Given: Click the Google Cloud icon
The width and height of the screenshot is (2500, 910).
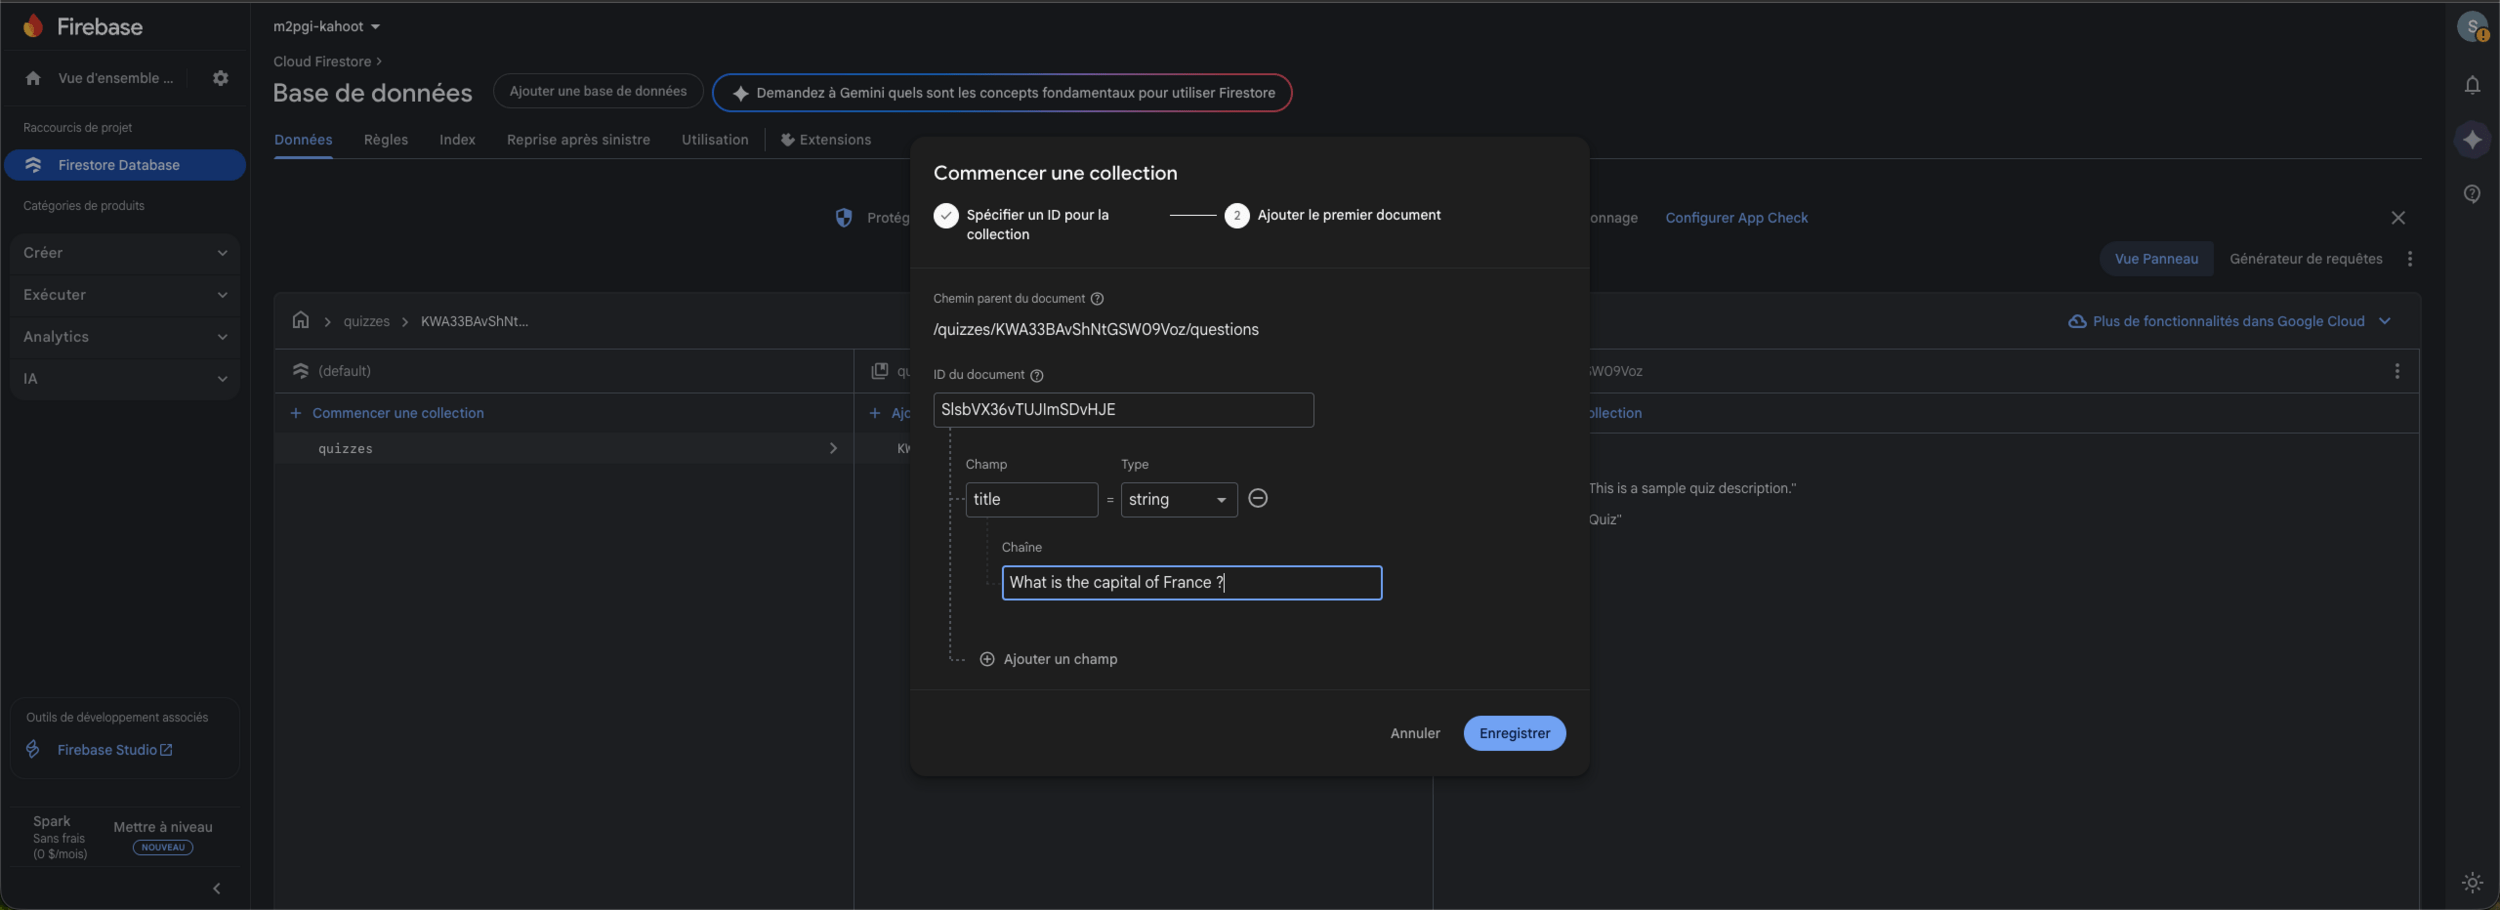Looking at the screenshot, I should click(2077, 321).
